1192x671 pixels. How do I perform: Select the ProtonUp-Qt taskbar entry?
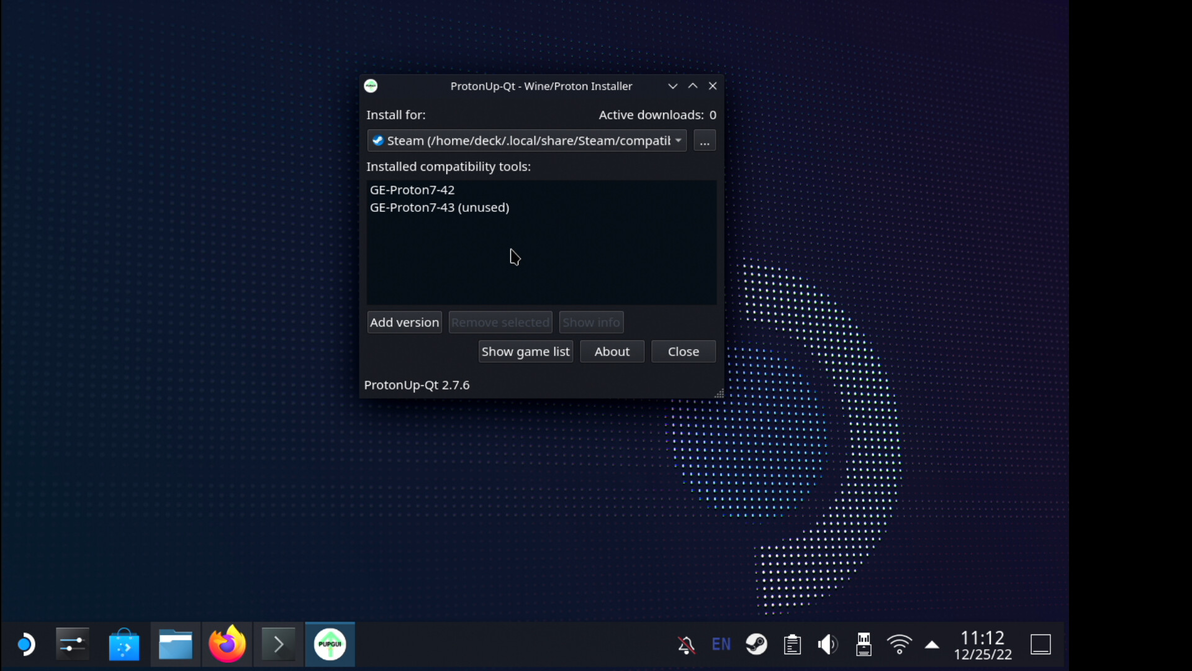330,644
